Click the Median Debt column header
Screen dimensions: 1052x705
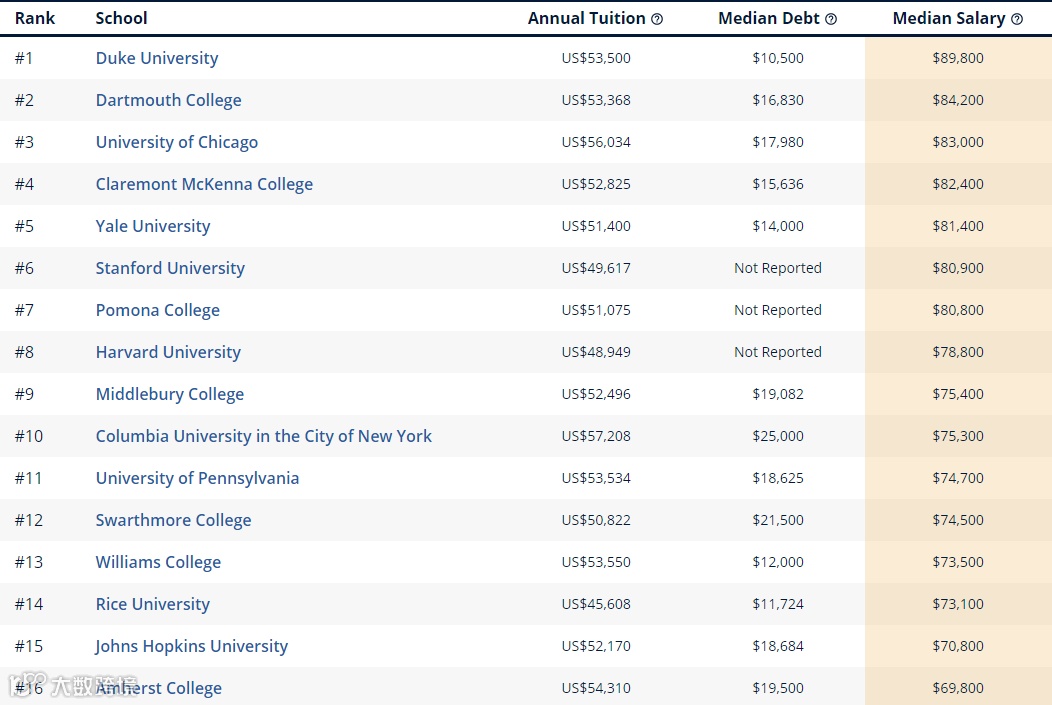click(769, 18)
